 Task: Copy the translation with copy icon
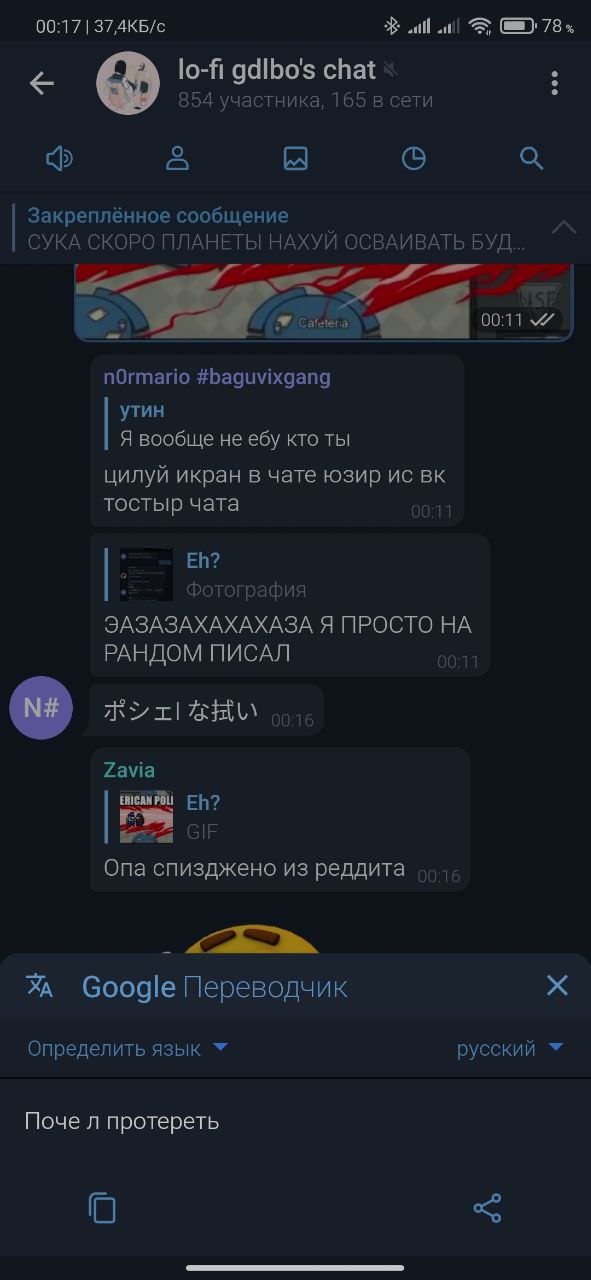tap(102, 1208)
